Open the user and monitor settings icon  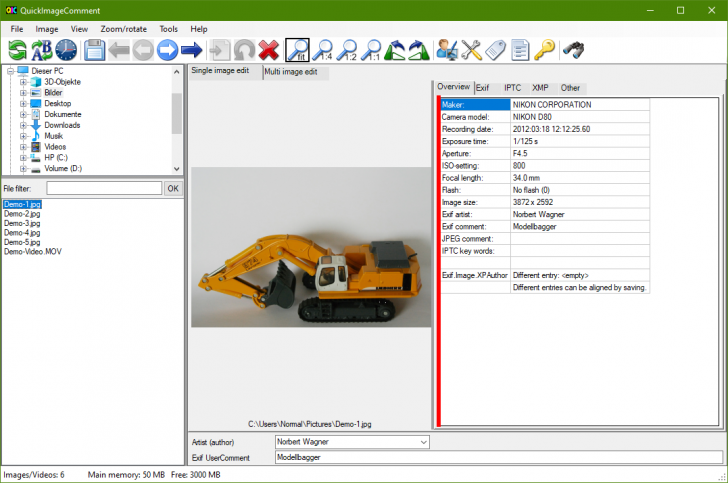(447, 50)
